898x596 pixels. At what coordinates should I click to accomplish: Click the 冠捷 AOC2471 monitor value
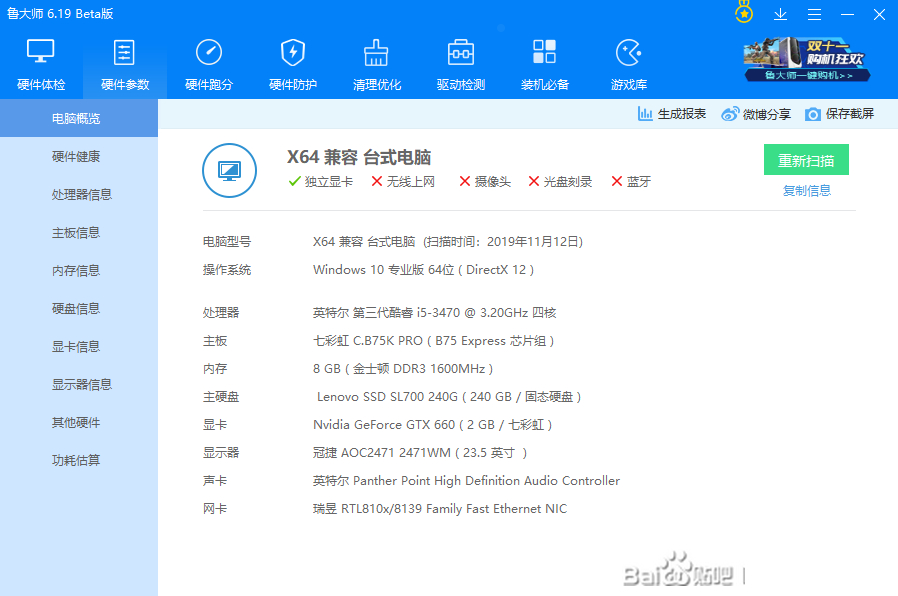point(420,453)
